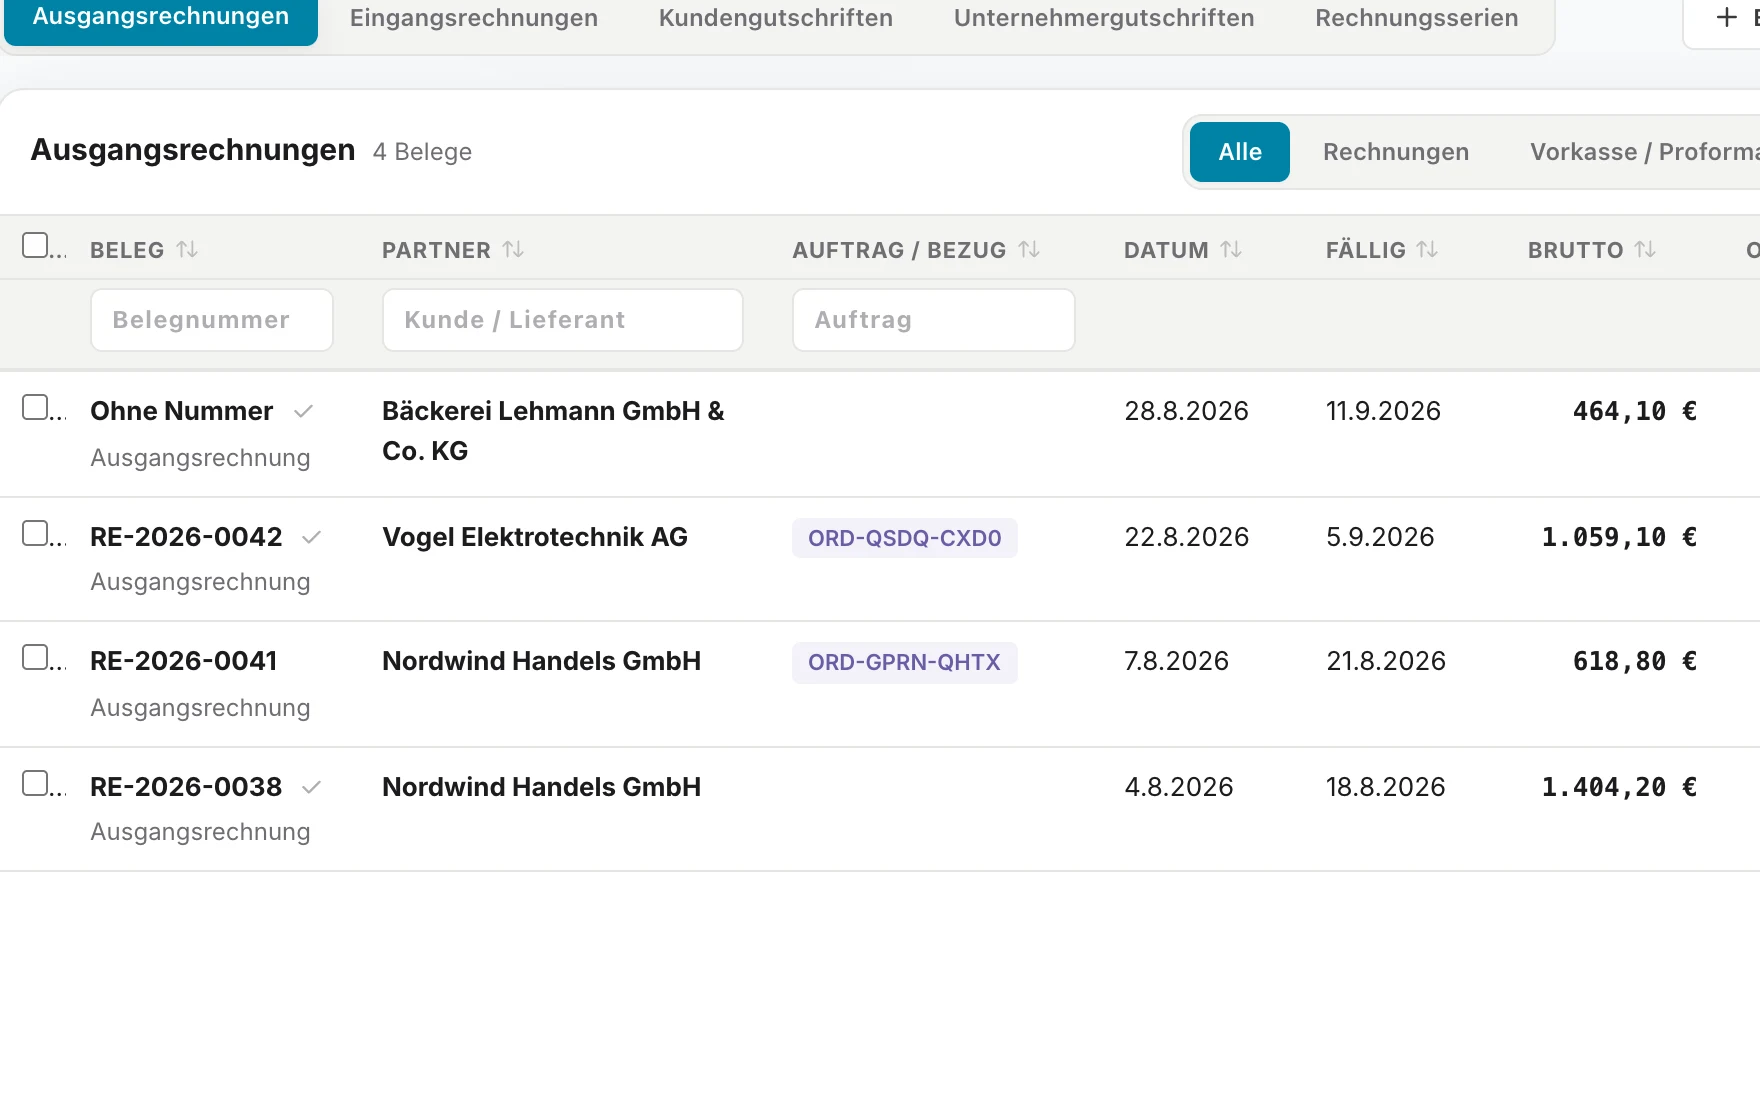Open invoice RE-2026-0041
The width and height of the screenshot is (1760, 1100).
(x=184, y=661)
